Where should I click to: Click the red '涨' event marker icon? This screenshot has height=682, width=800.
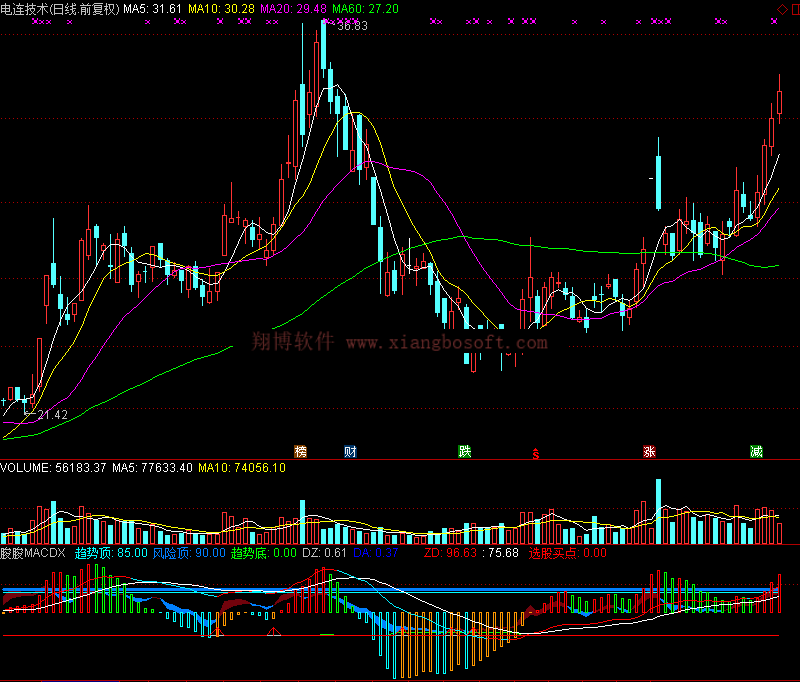click(x=649, y=452)
